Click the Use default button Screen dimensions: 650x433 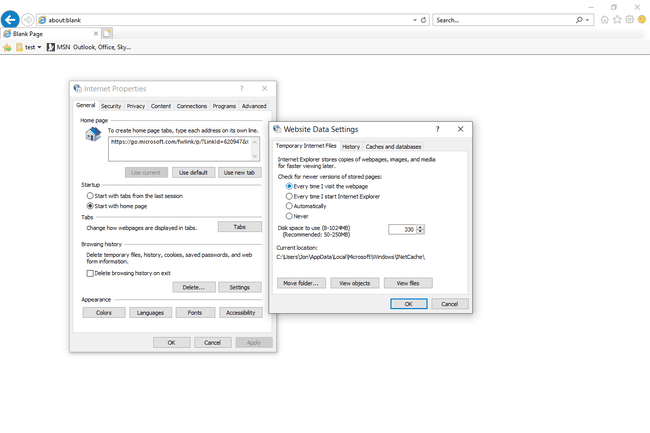pos(193,172)
